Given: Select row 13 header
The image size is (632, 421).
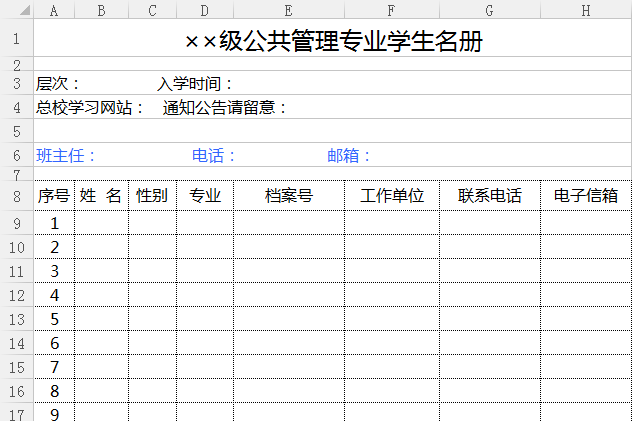Looking at the screenshot, I should tap(16, 319).
